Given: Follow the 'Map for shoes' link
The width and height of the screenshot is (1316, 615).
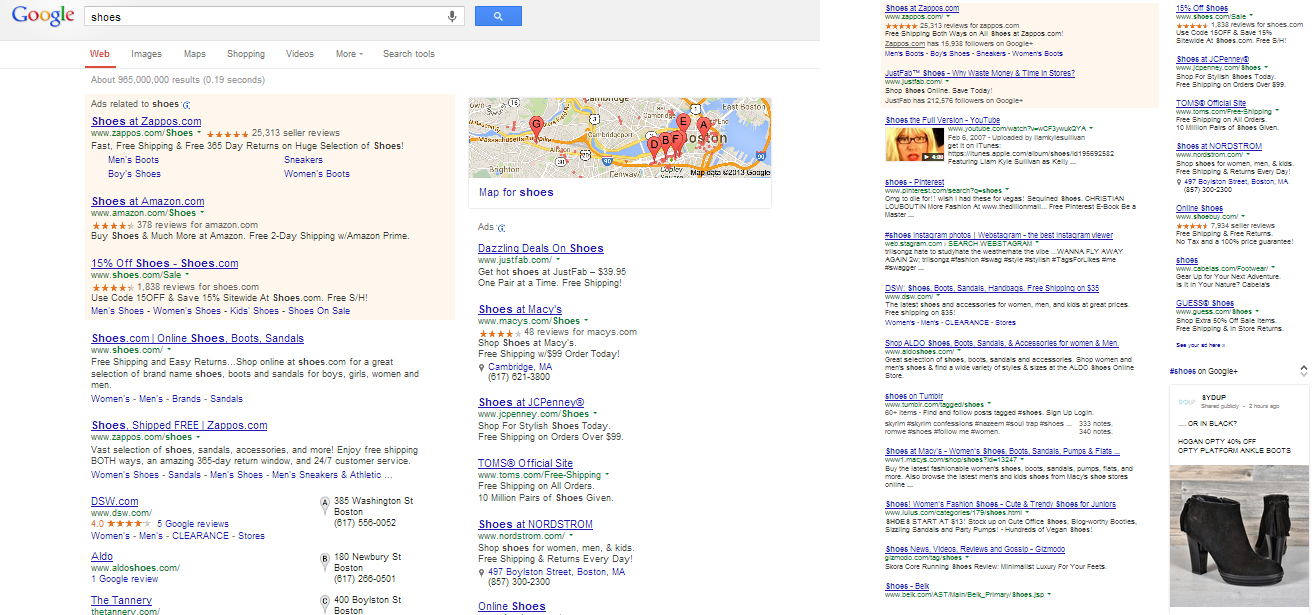Looking at the screenshot, I should click(516, 192).
